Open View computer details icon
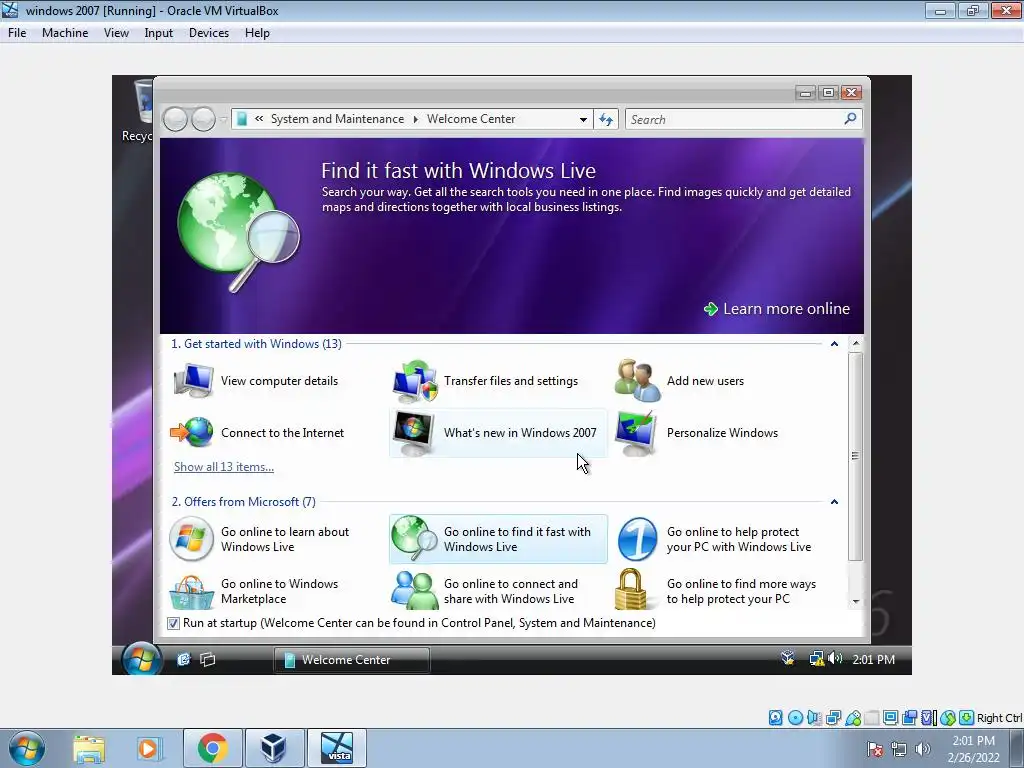 (x=193, y=381)
